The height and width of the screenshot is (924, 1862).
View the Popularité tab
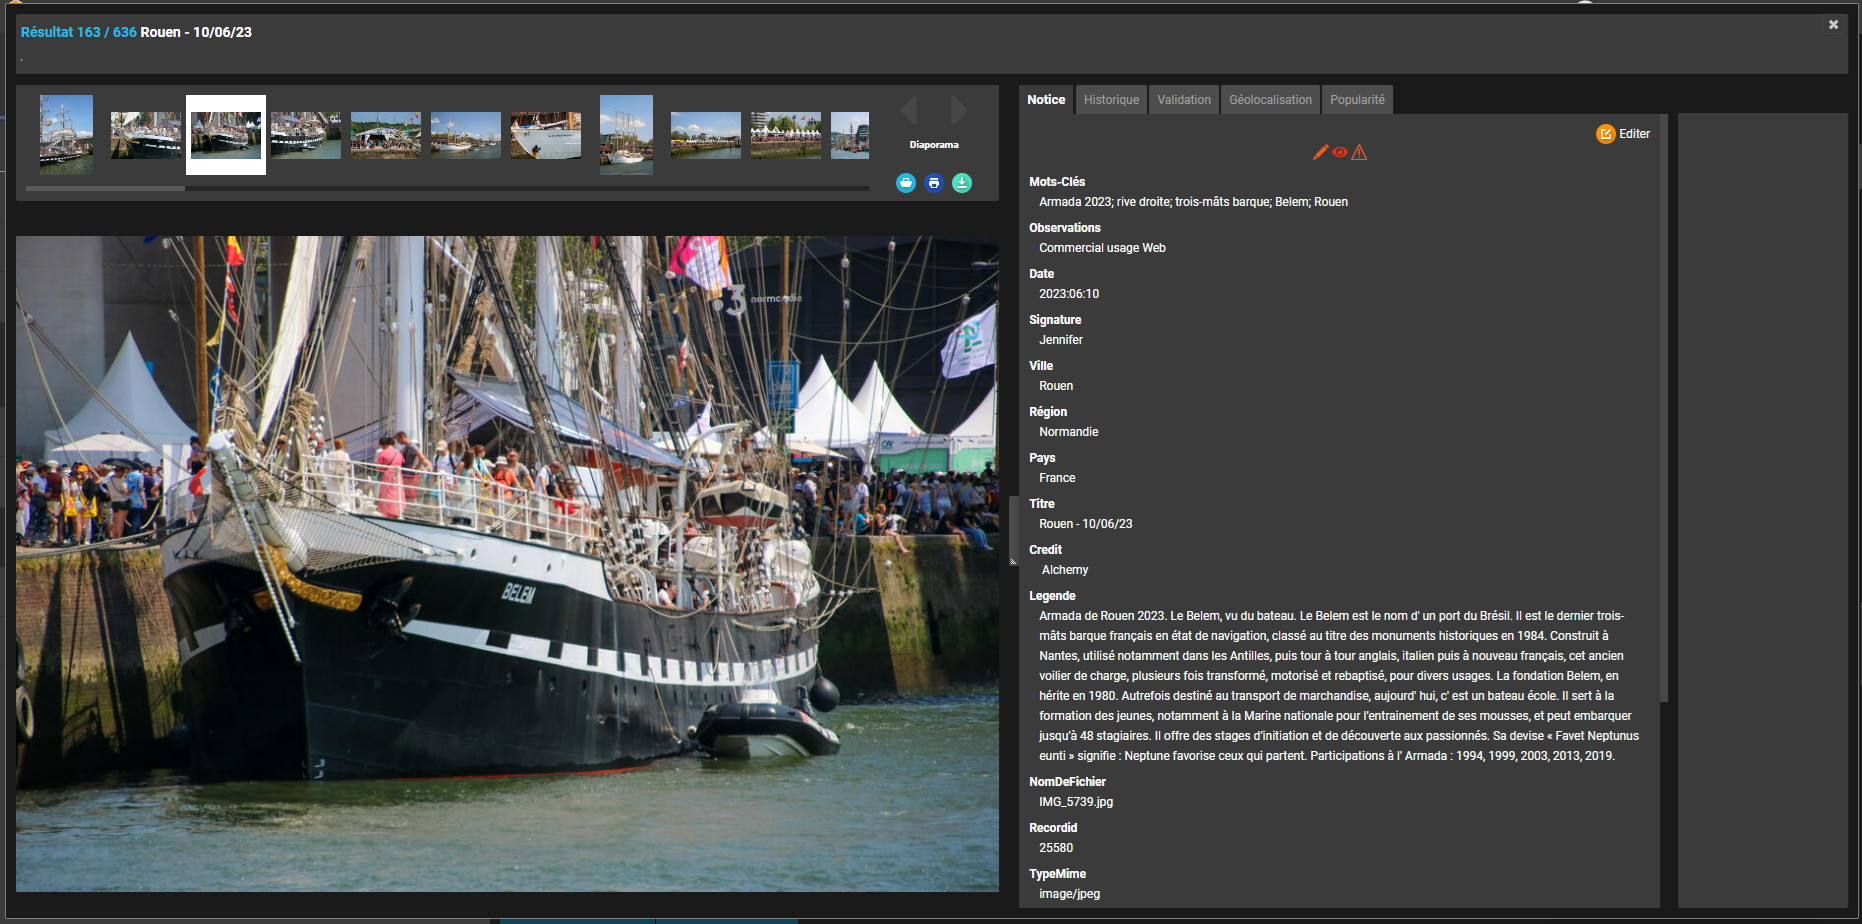1357,100
